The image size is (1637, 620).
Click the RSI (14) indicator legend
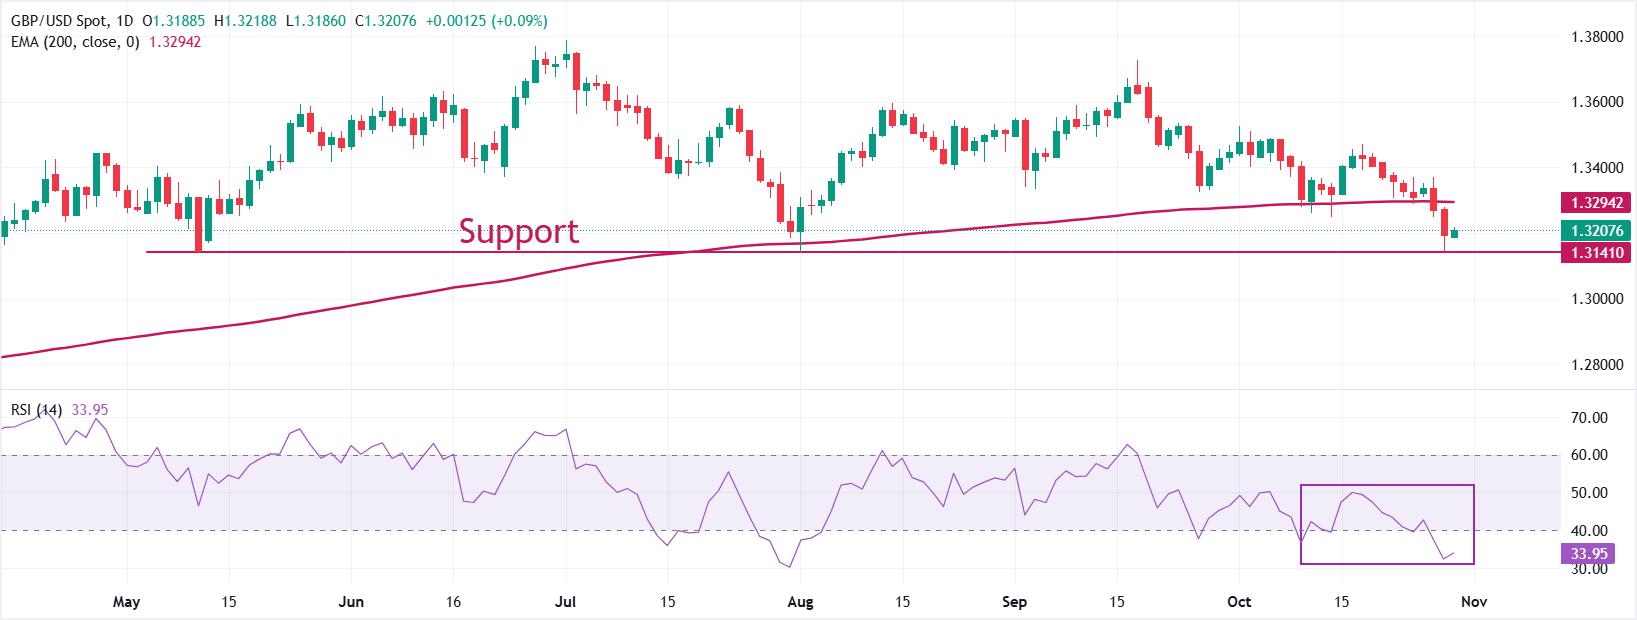tap(36, 409)
